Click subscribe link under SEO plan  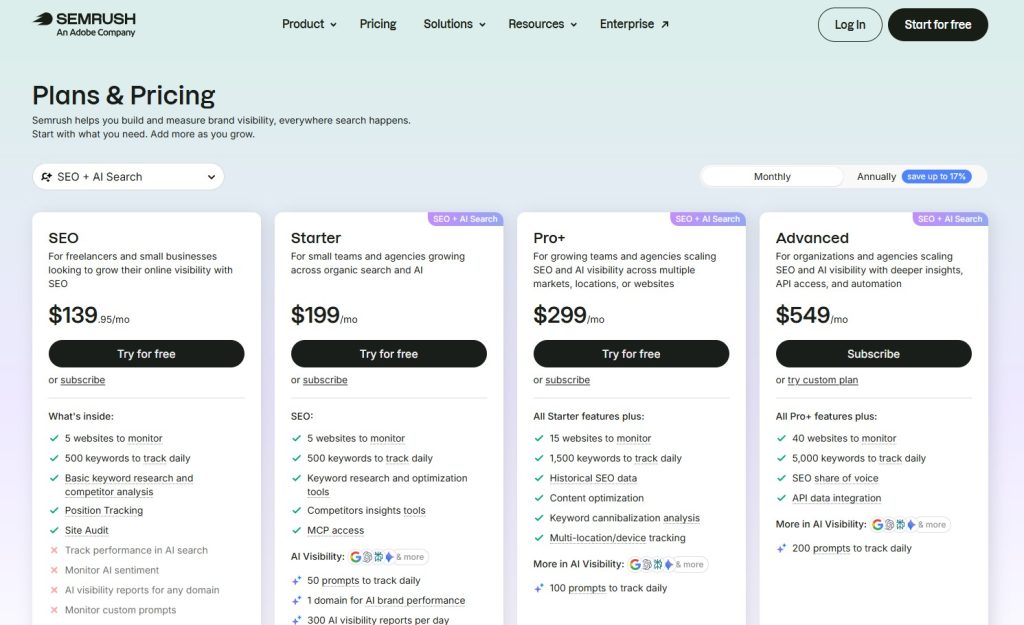[x=82, y=380]
